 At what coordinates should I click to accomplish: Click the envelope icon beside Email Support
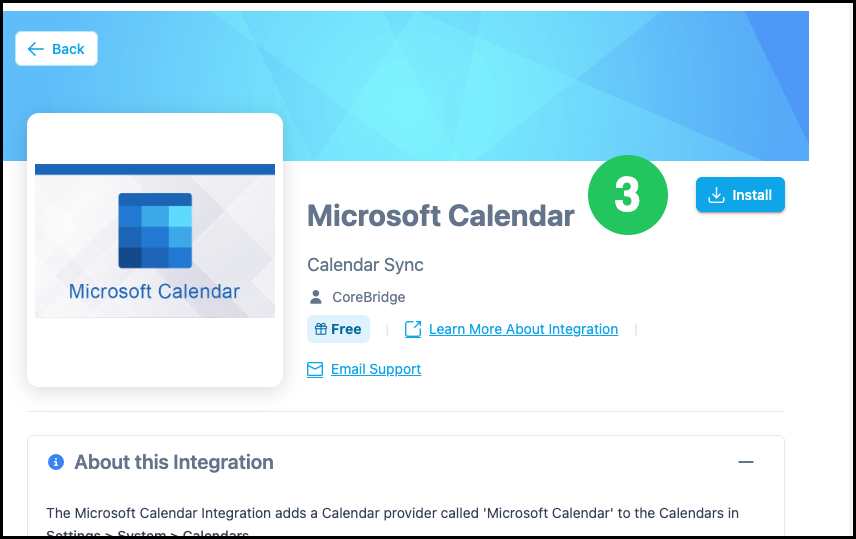pyautogui.click(x=315, y=370)
